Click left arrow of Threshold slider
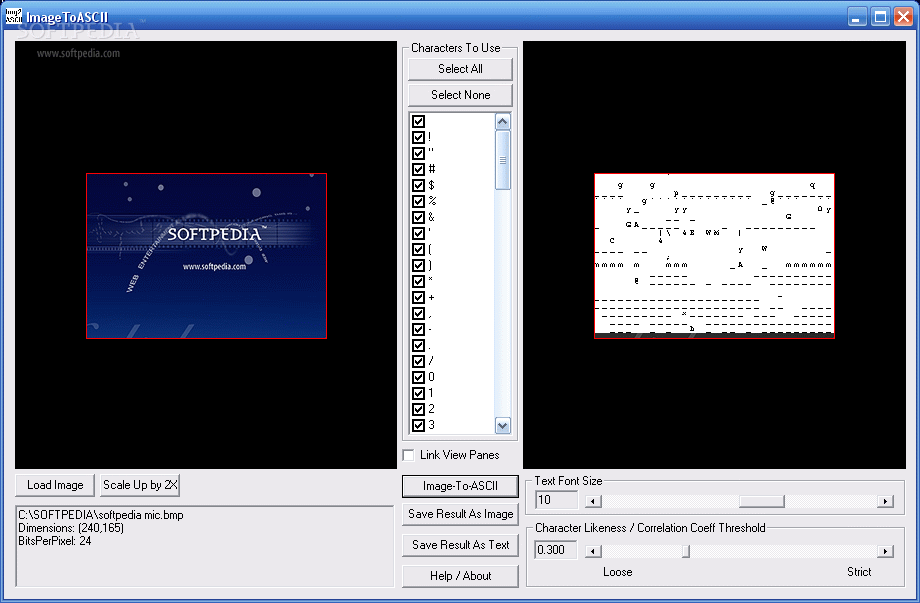Screen dimensions: 920x603 [x=593, y=551]
